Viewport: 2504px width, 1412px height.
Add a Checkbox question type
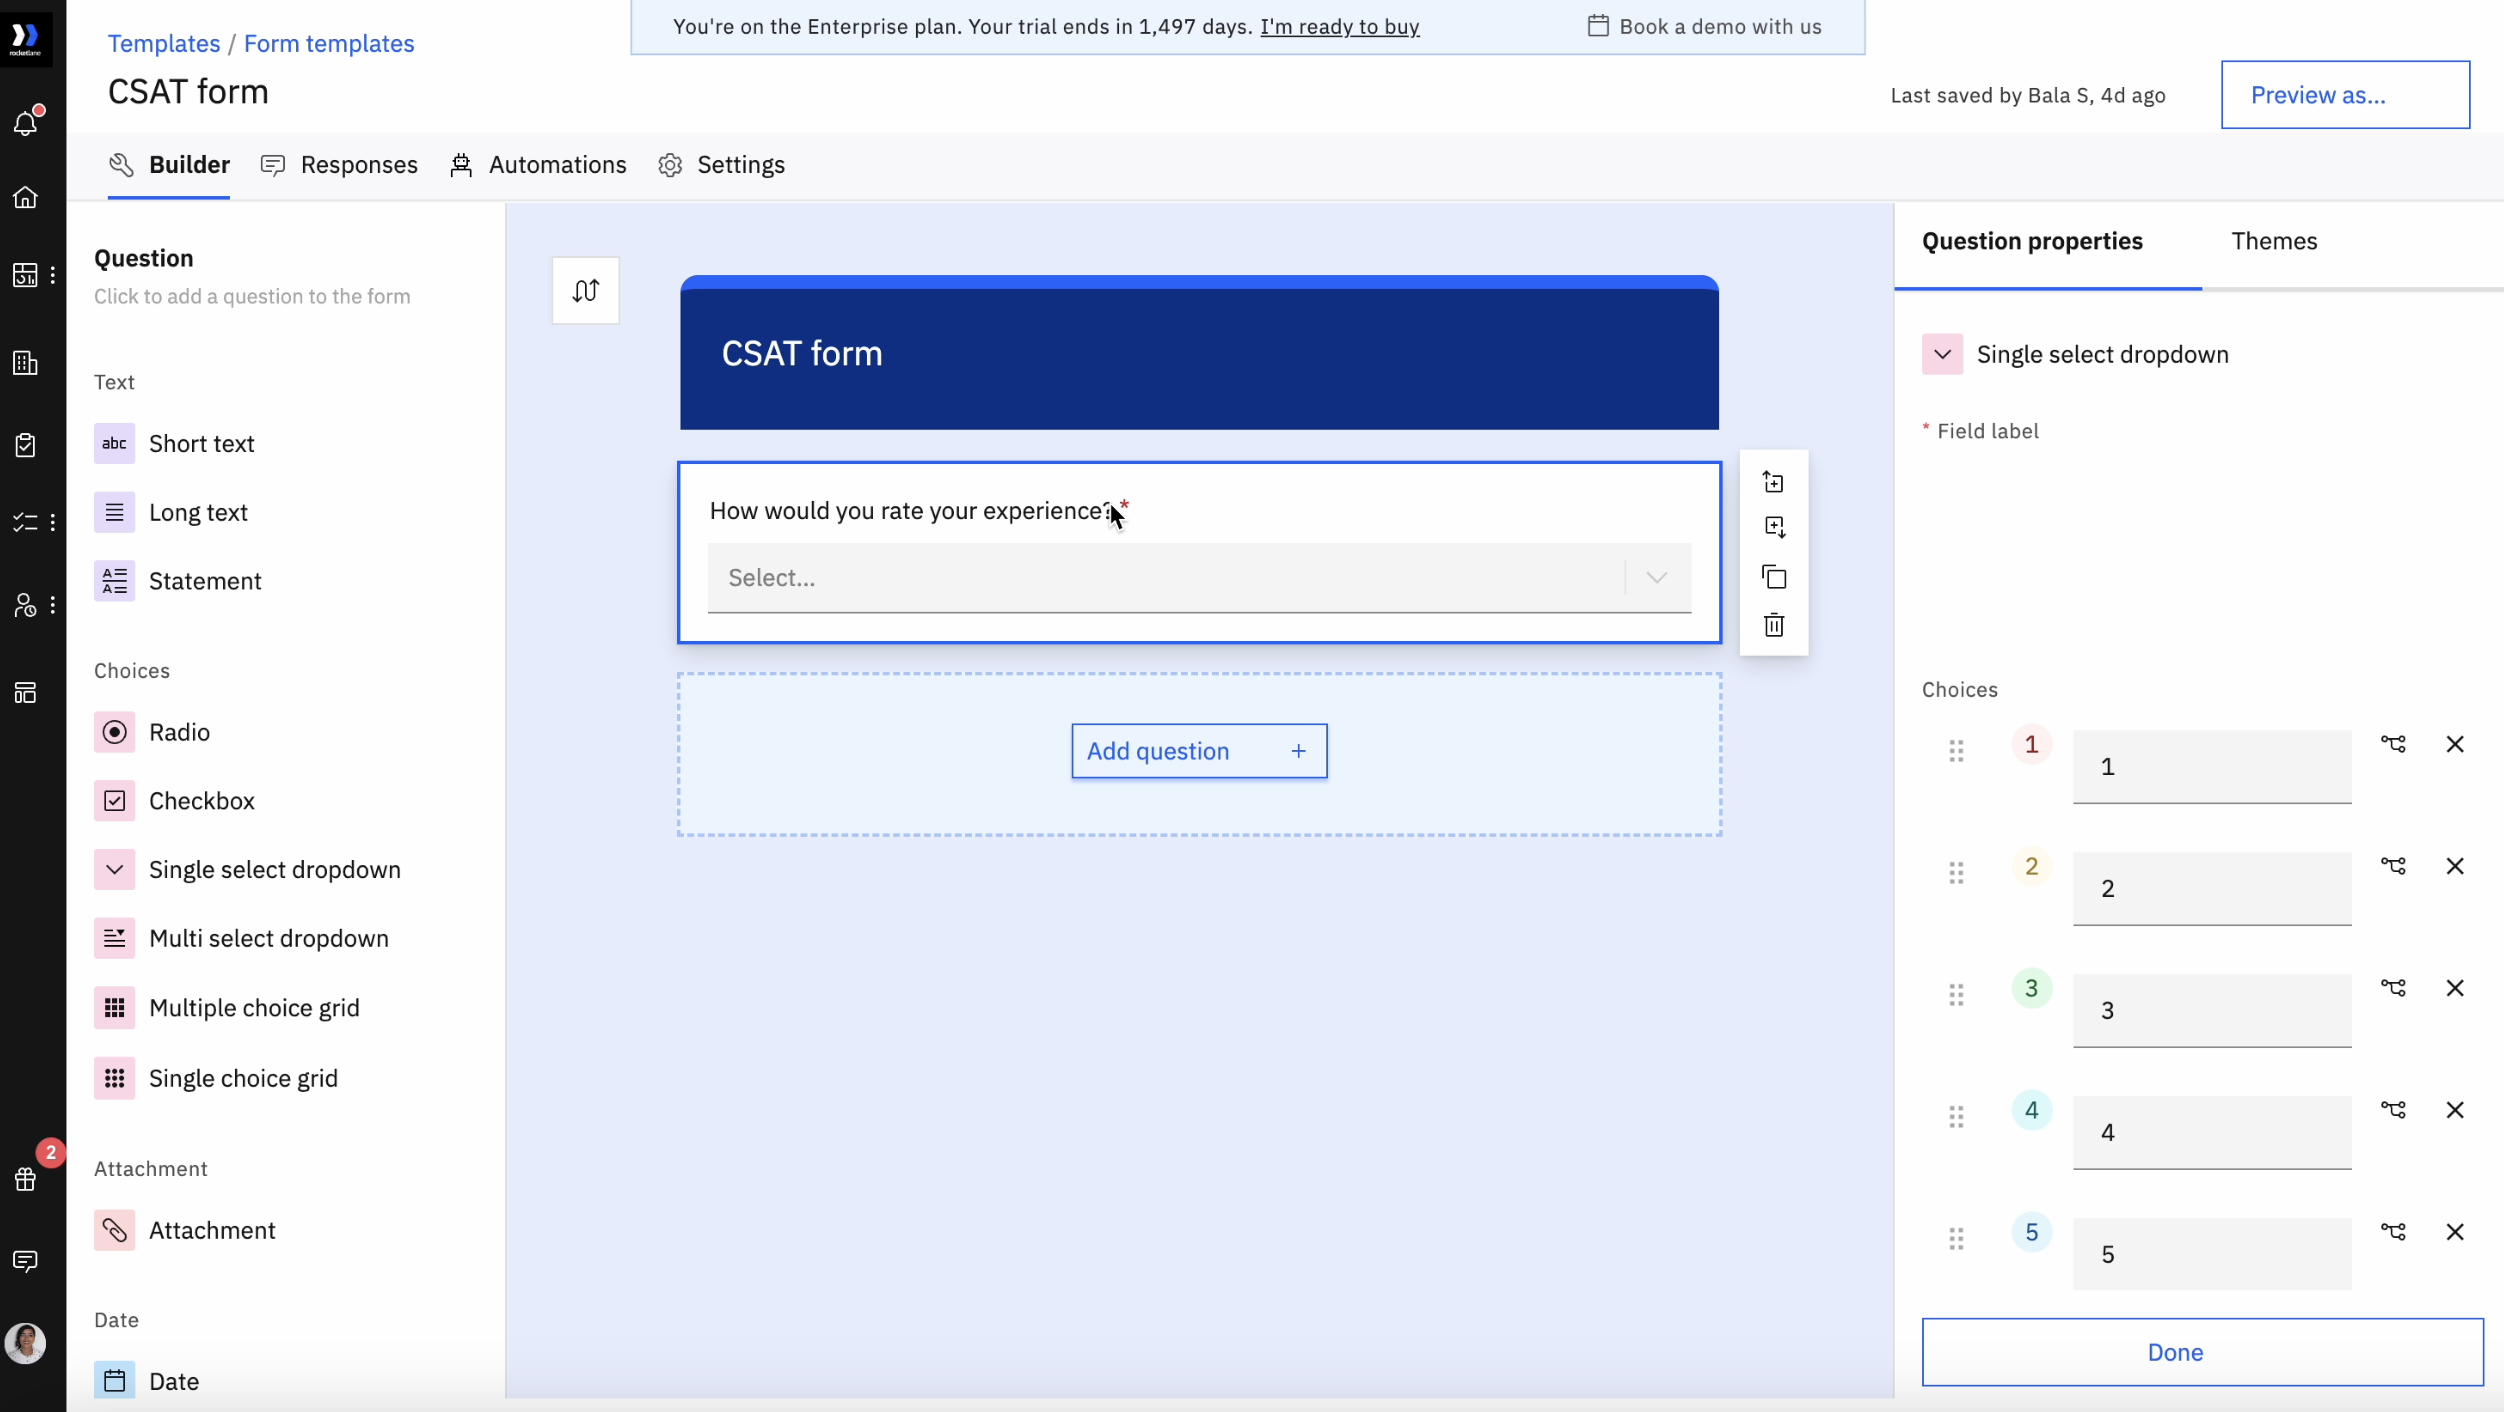[201, 801]
